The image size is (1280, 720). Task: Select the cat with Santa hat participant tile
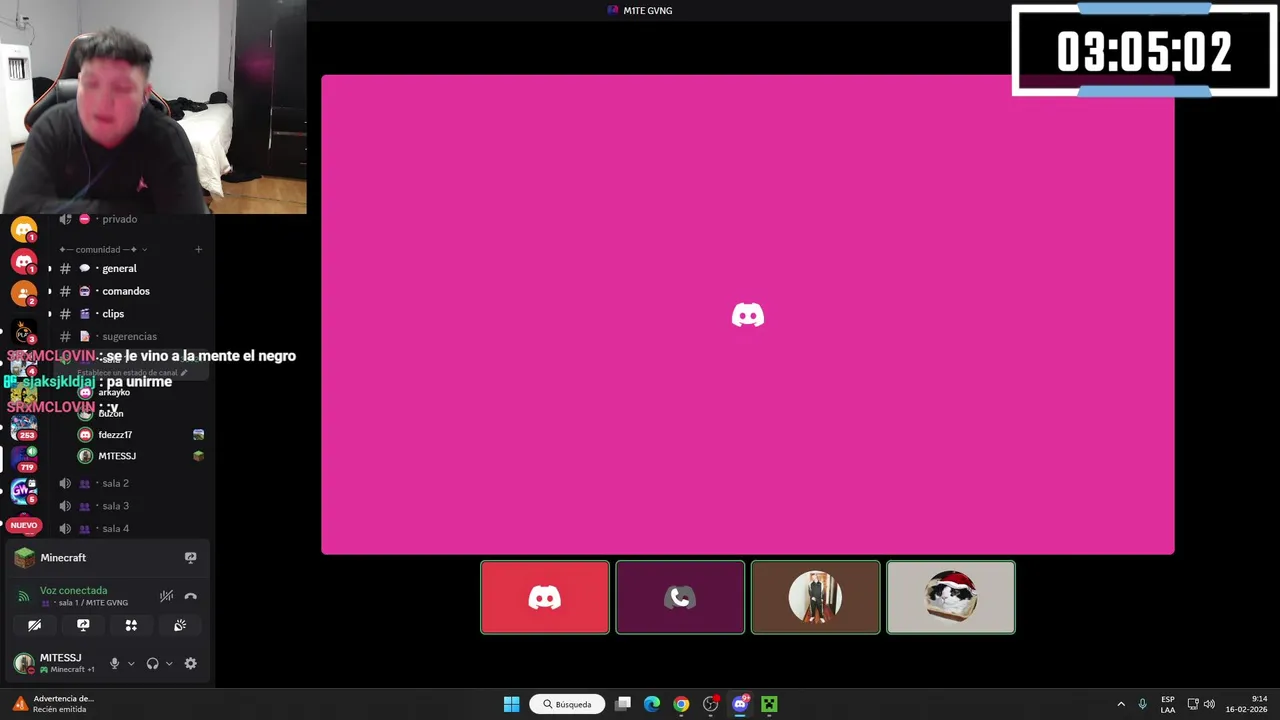tap(951, 597)
